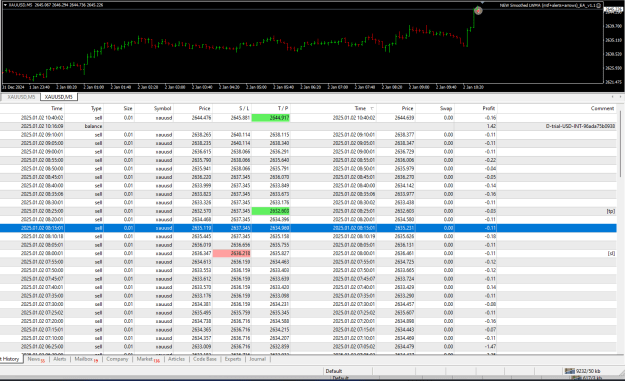This screenshot has width=625, height=381.
Task: Sort by the Type column header
Action: (x=96, y=108)
